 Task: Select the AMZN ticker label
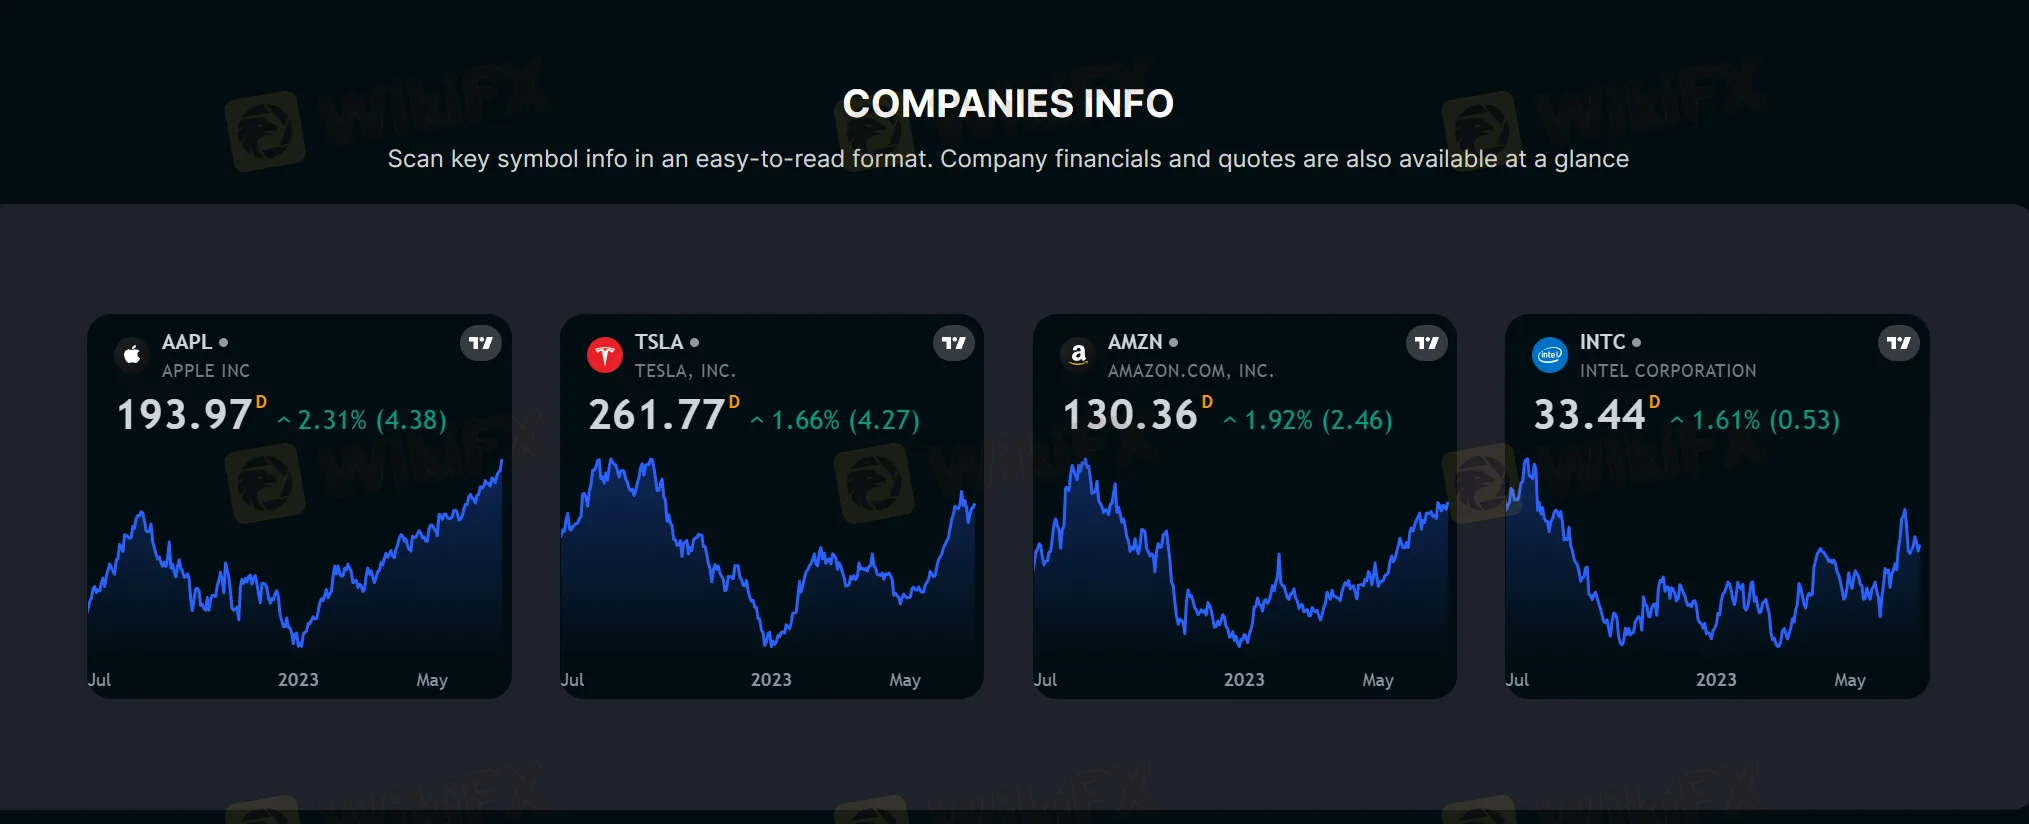coord(1136,342)
